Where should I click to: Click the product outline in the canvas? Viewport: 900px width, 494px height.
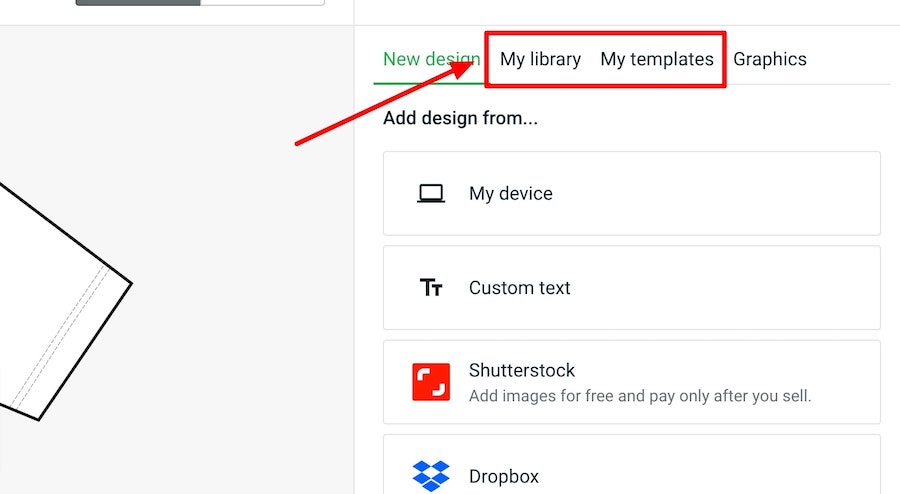(x=65, y=301)
